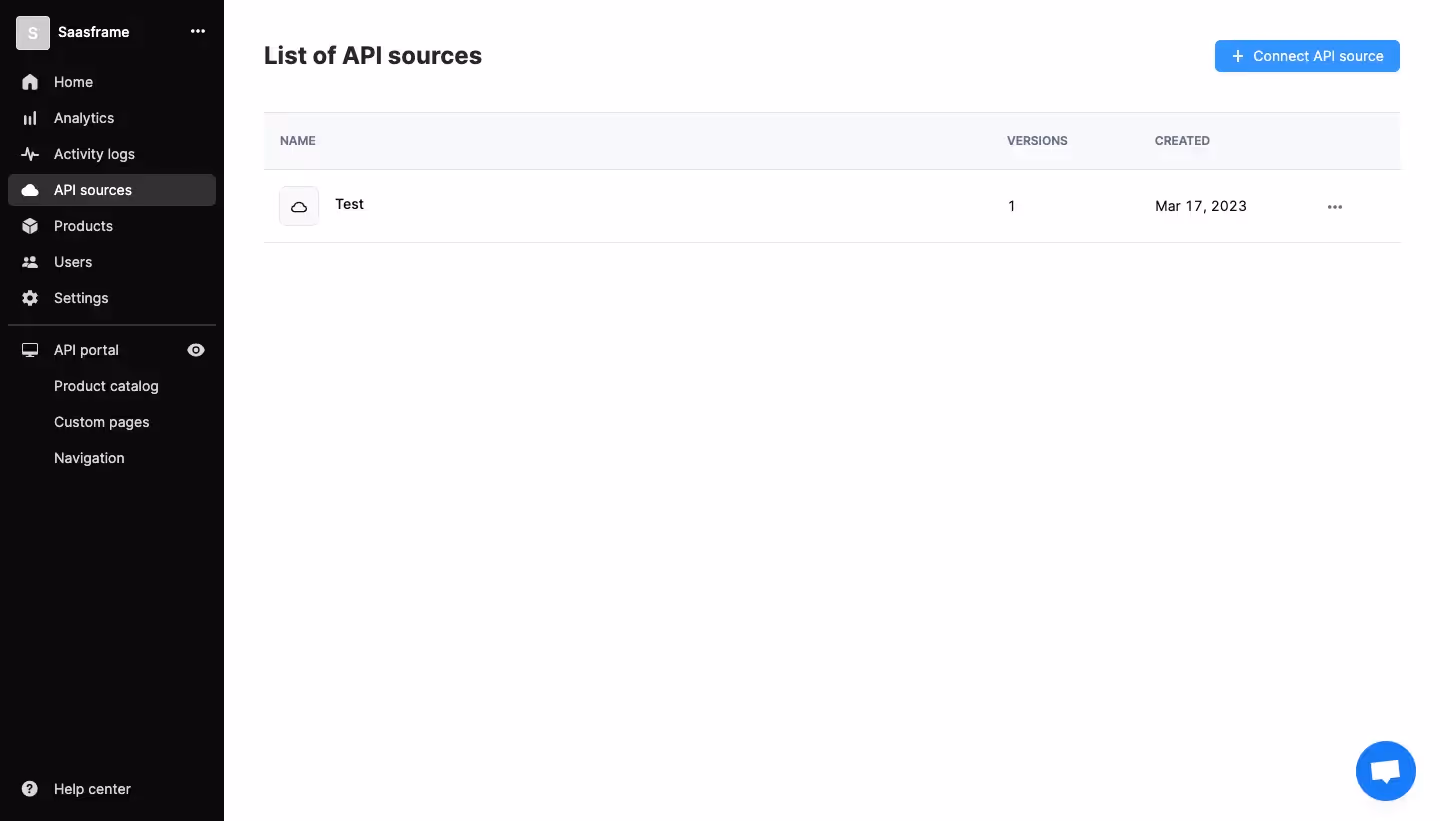Open the live chat bubble

click(1386, 770)
